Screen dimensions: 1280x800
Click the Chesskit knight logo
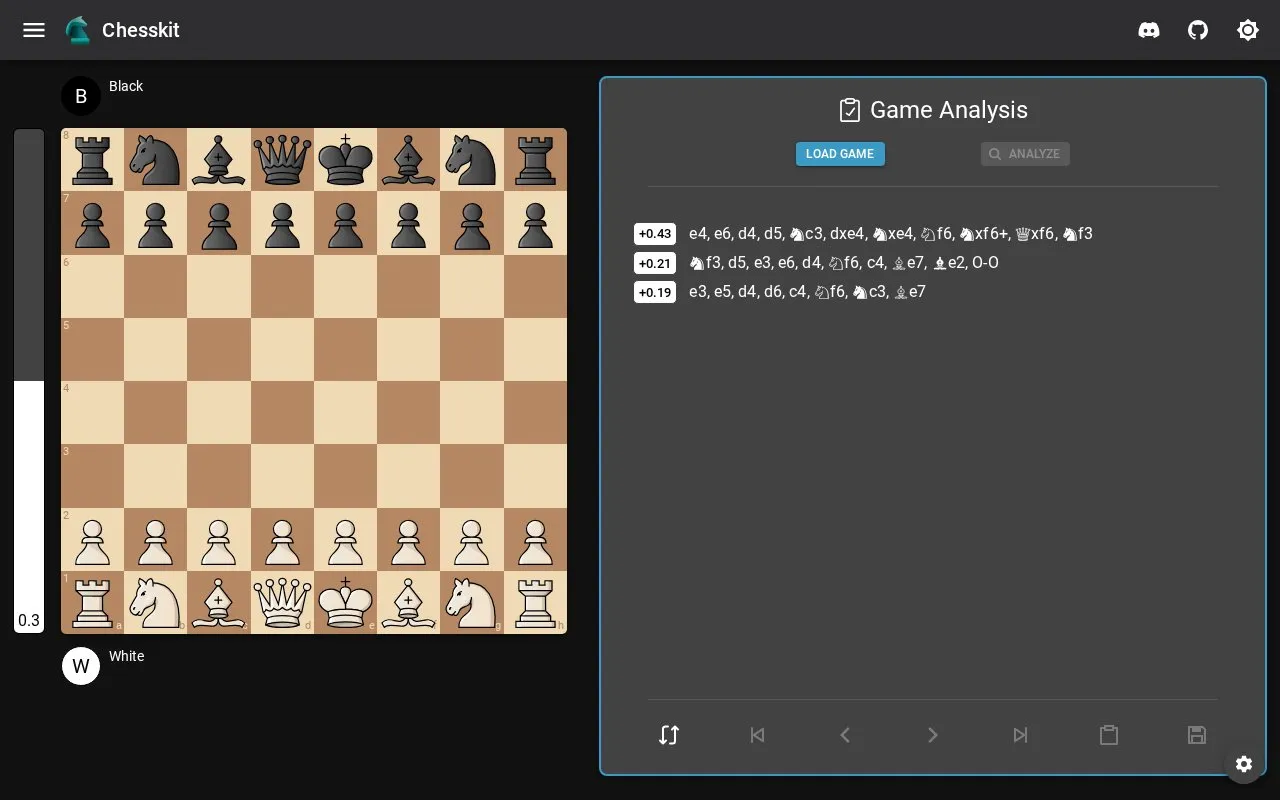click(77, 30)
